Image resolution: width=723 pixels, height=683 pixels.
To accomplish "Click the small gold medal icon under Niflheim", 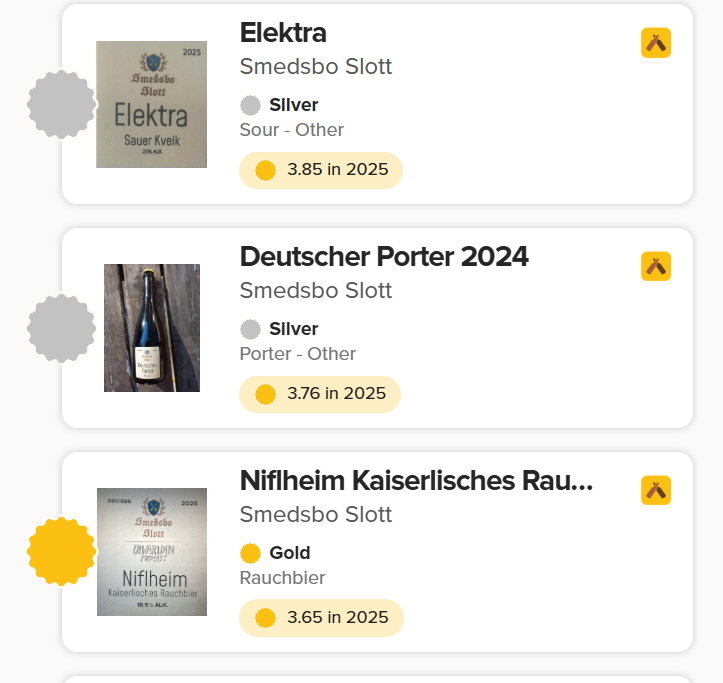I will click(250, 553).
